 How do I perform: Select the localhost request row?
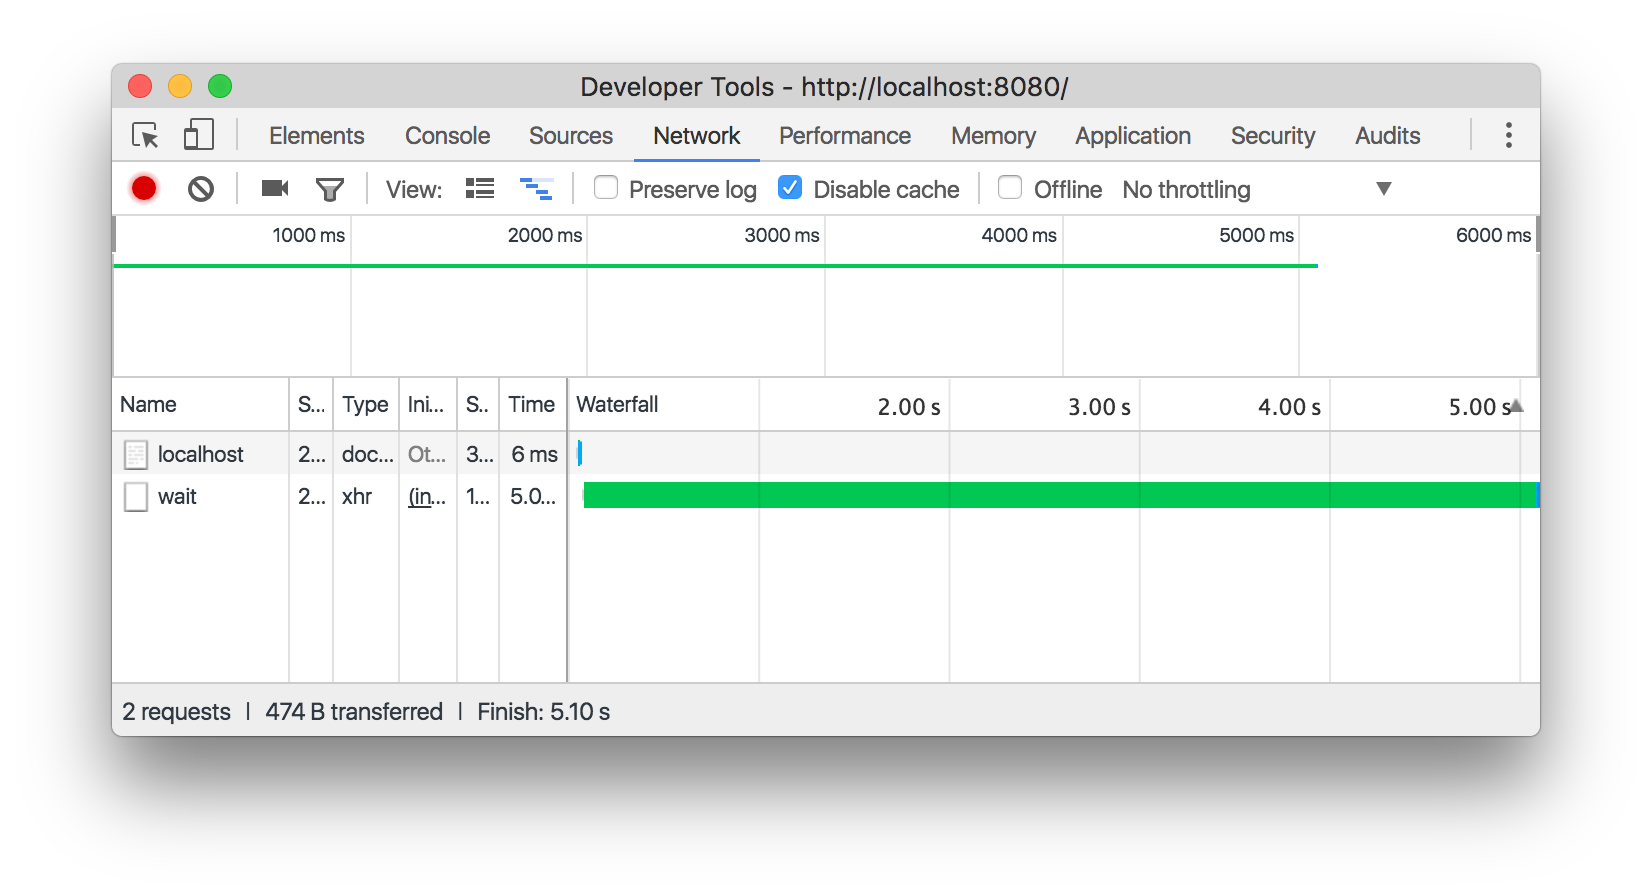826,454
